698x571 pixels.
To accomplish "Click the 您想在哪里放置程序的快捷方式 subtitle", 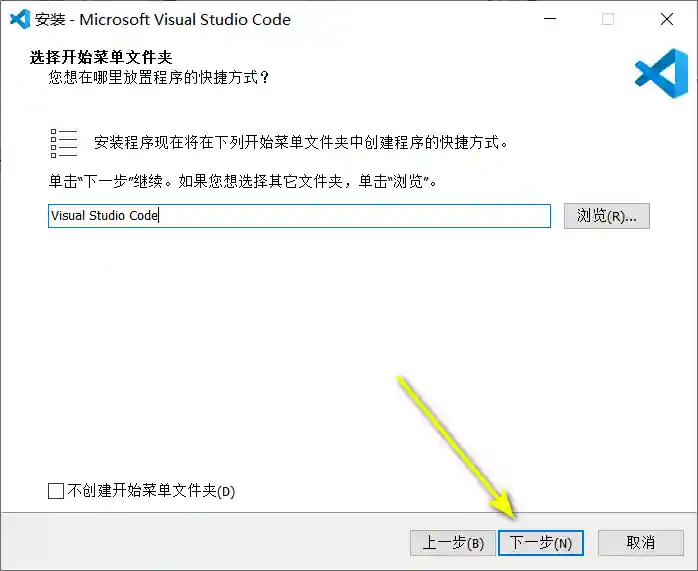I will point(160,77).
